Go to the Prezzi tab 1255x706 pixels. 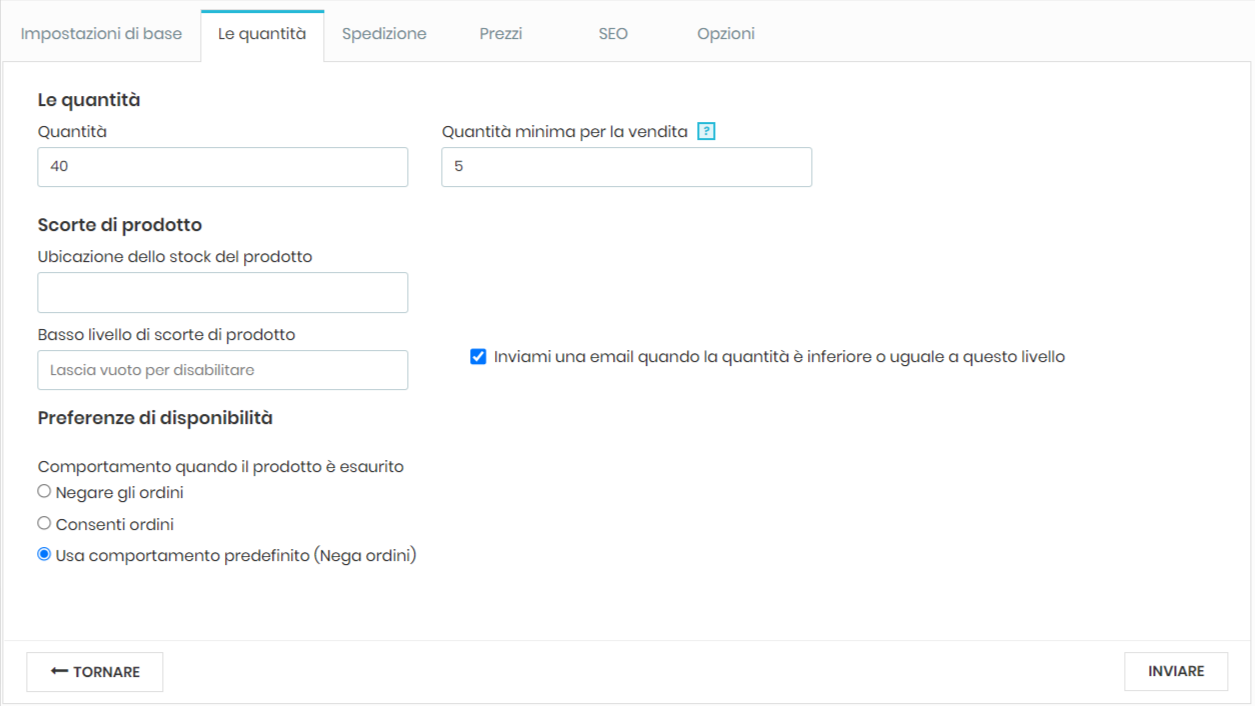pos(500,34)
